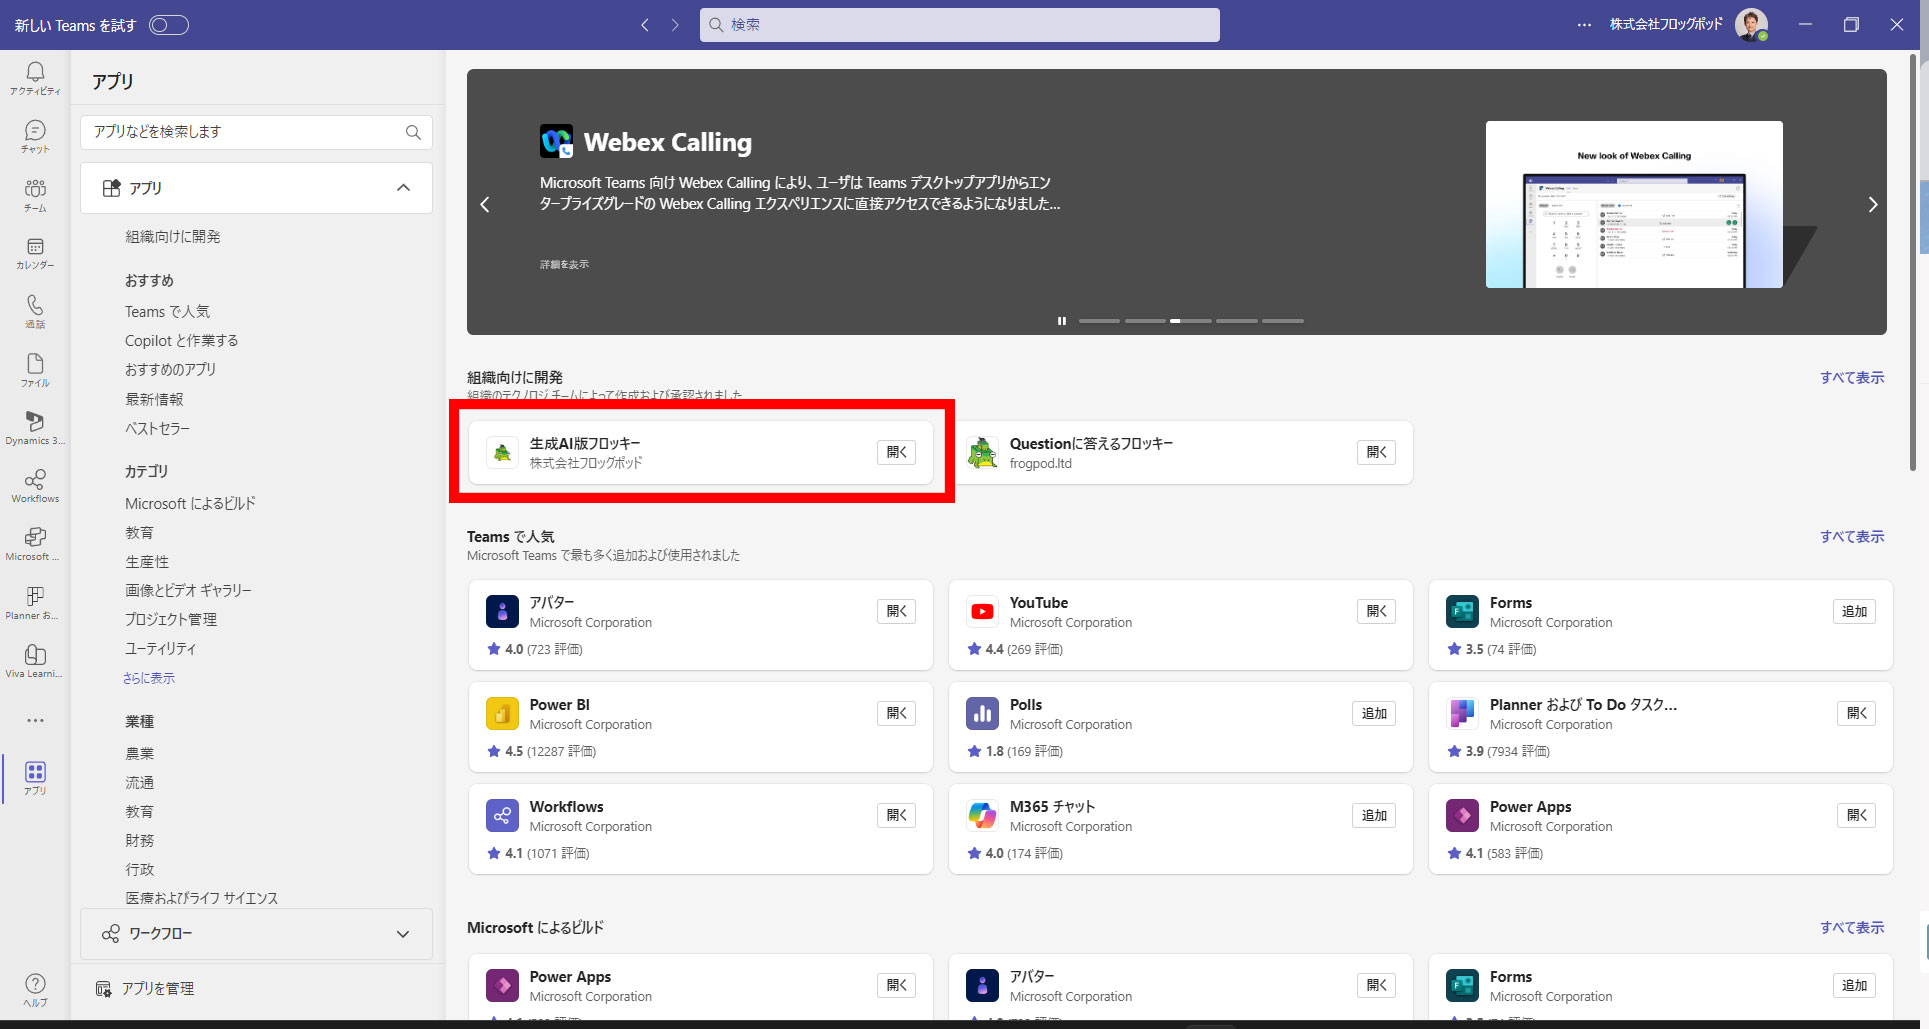
Task: Jump to the last banner slide indicator
Action: pyautogui.click(x=1283, y=321)
